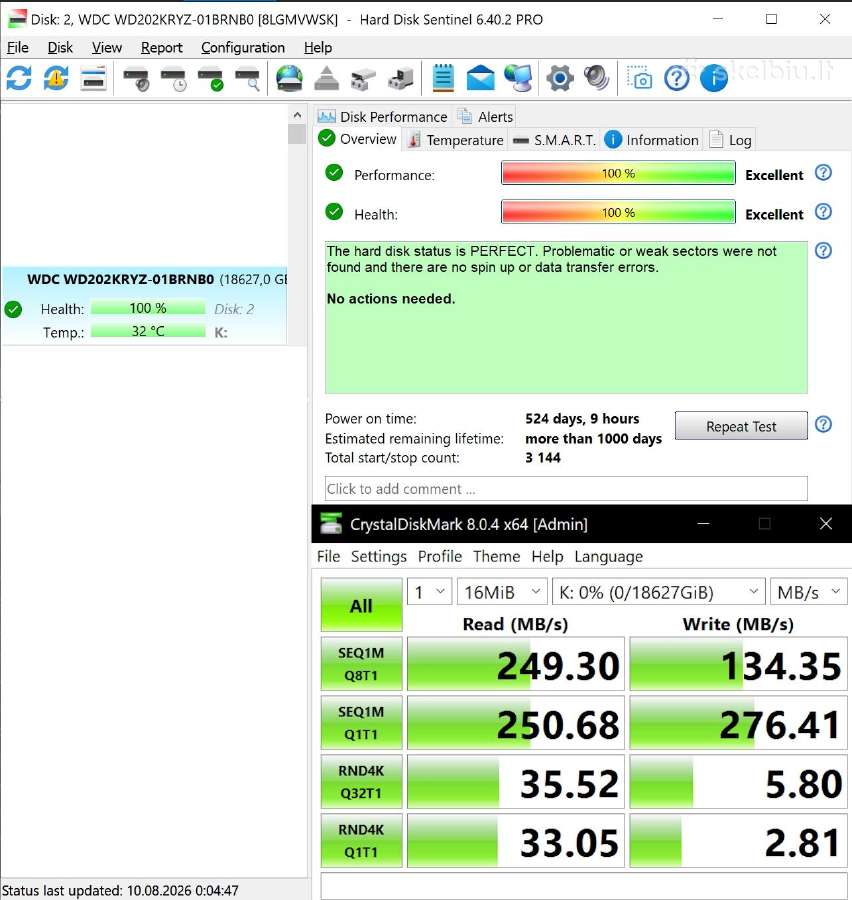852x900 pixels.
Task: Click the blue Refresh arrows toolbar icon
Action: coord(19,77)
